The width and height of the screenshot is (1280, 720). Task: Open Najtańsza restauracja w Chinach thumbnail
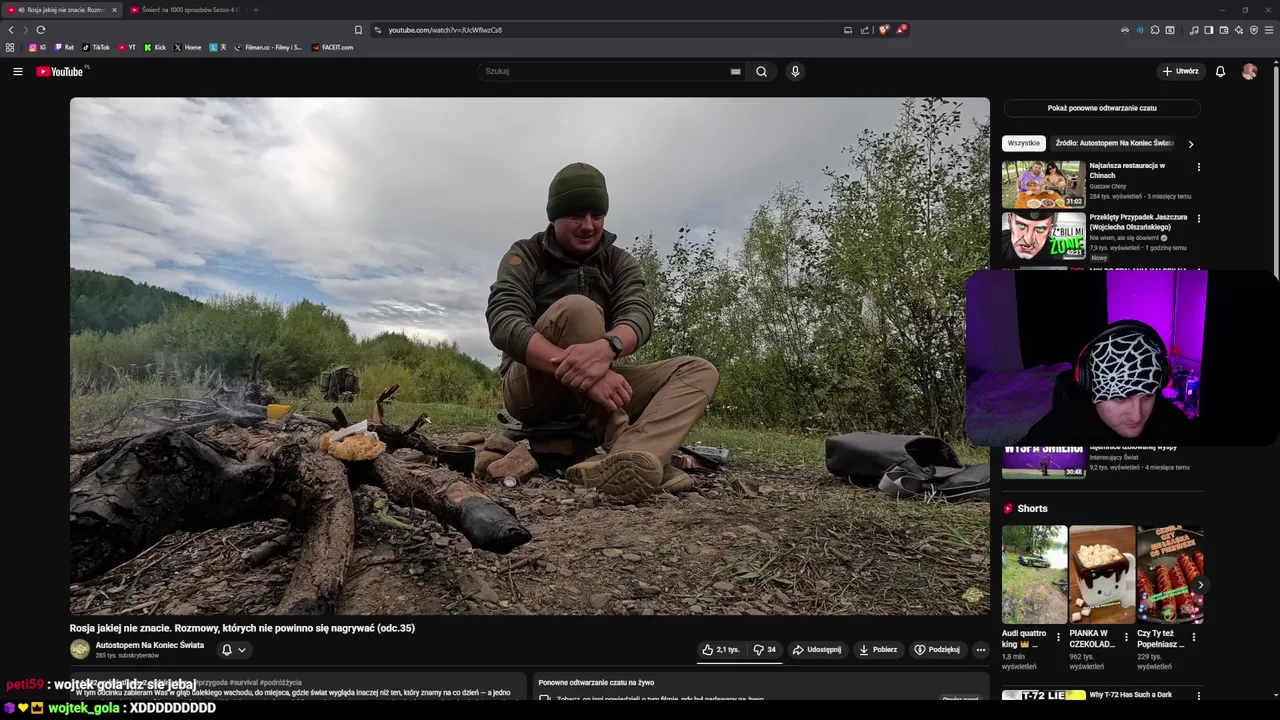pos(1044,184)
